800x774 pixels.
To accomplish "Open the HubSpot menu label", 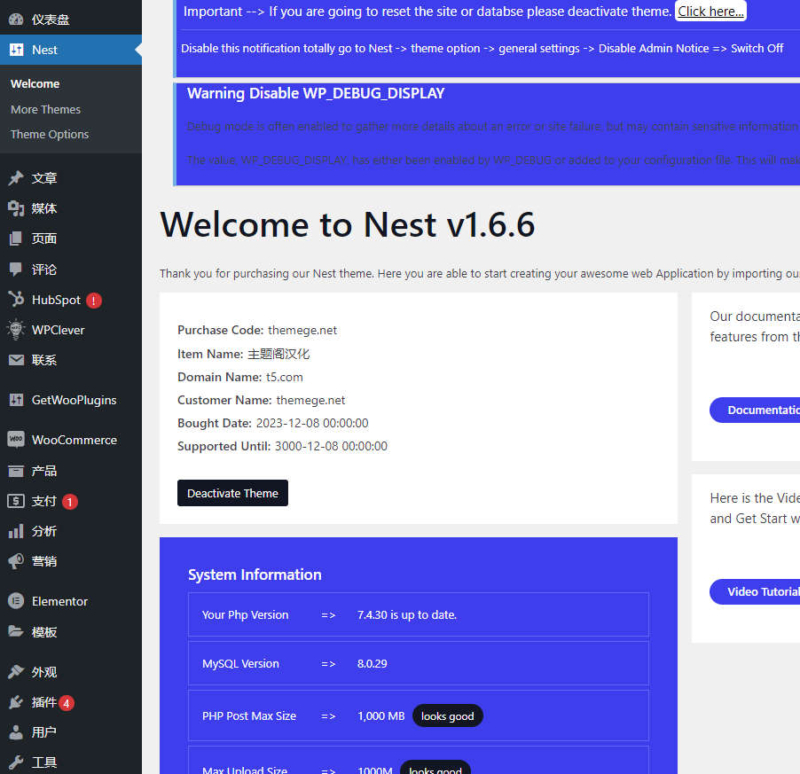I will click(56, 299).
